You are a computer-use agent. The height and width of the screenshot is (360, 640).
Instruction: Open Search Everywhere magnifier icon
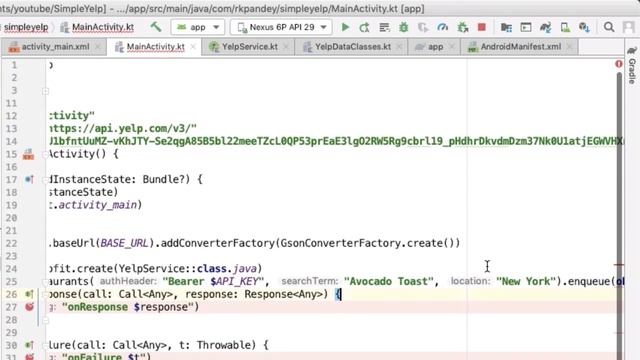[609, 27]
